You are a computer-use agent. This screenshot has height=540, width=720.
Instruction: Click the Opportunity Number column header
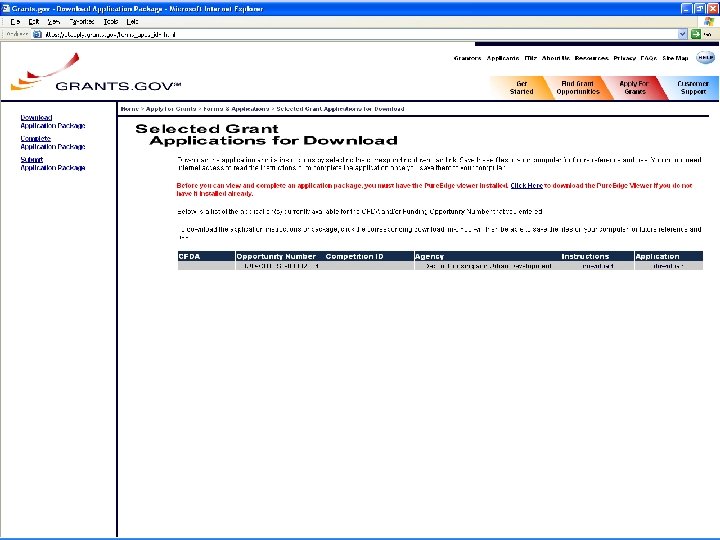[276, 256]
